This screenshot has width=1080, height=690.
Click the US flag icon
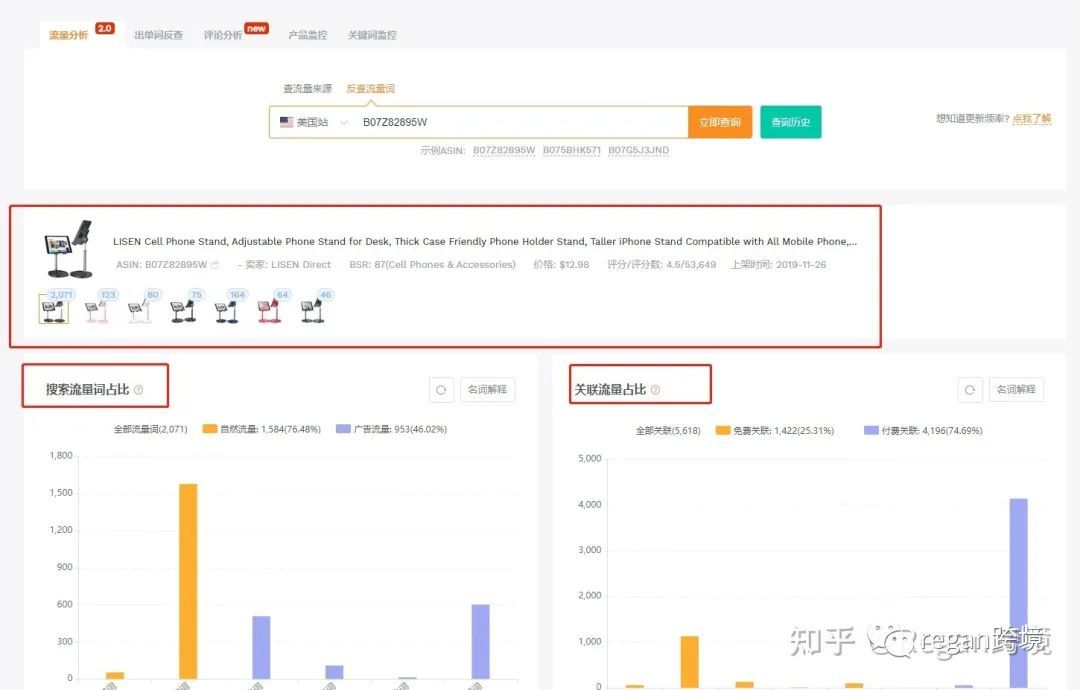(x=287, y=122)
